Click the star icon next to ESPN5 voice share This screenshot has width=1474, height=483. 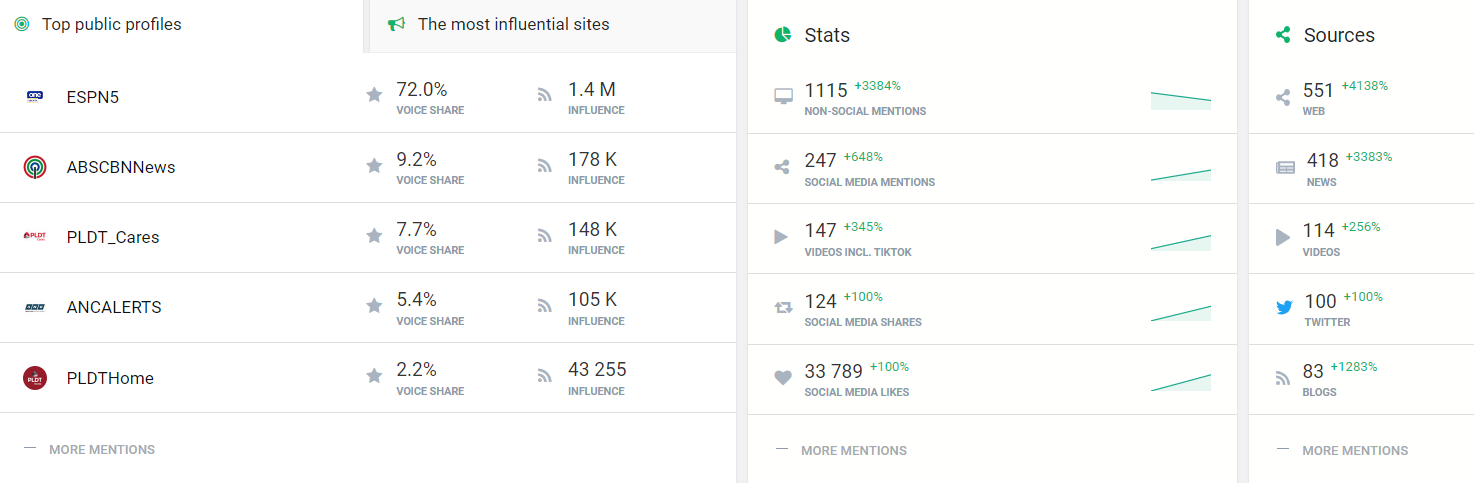374,94
